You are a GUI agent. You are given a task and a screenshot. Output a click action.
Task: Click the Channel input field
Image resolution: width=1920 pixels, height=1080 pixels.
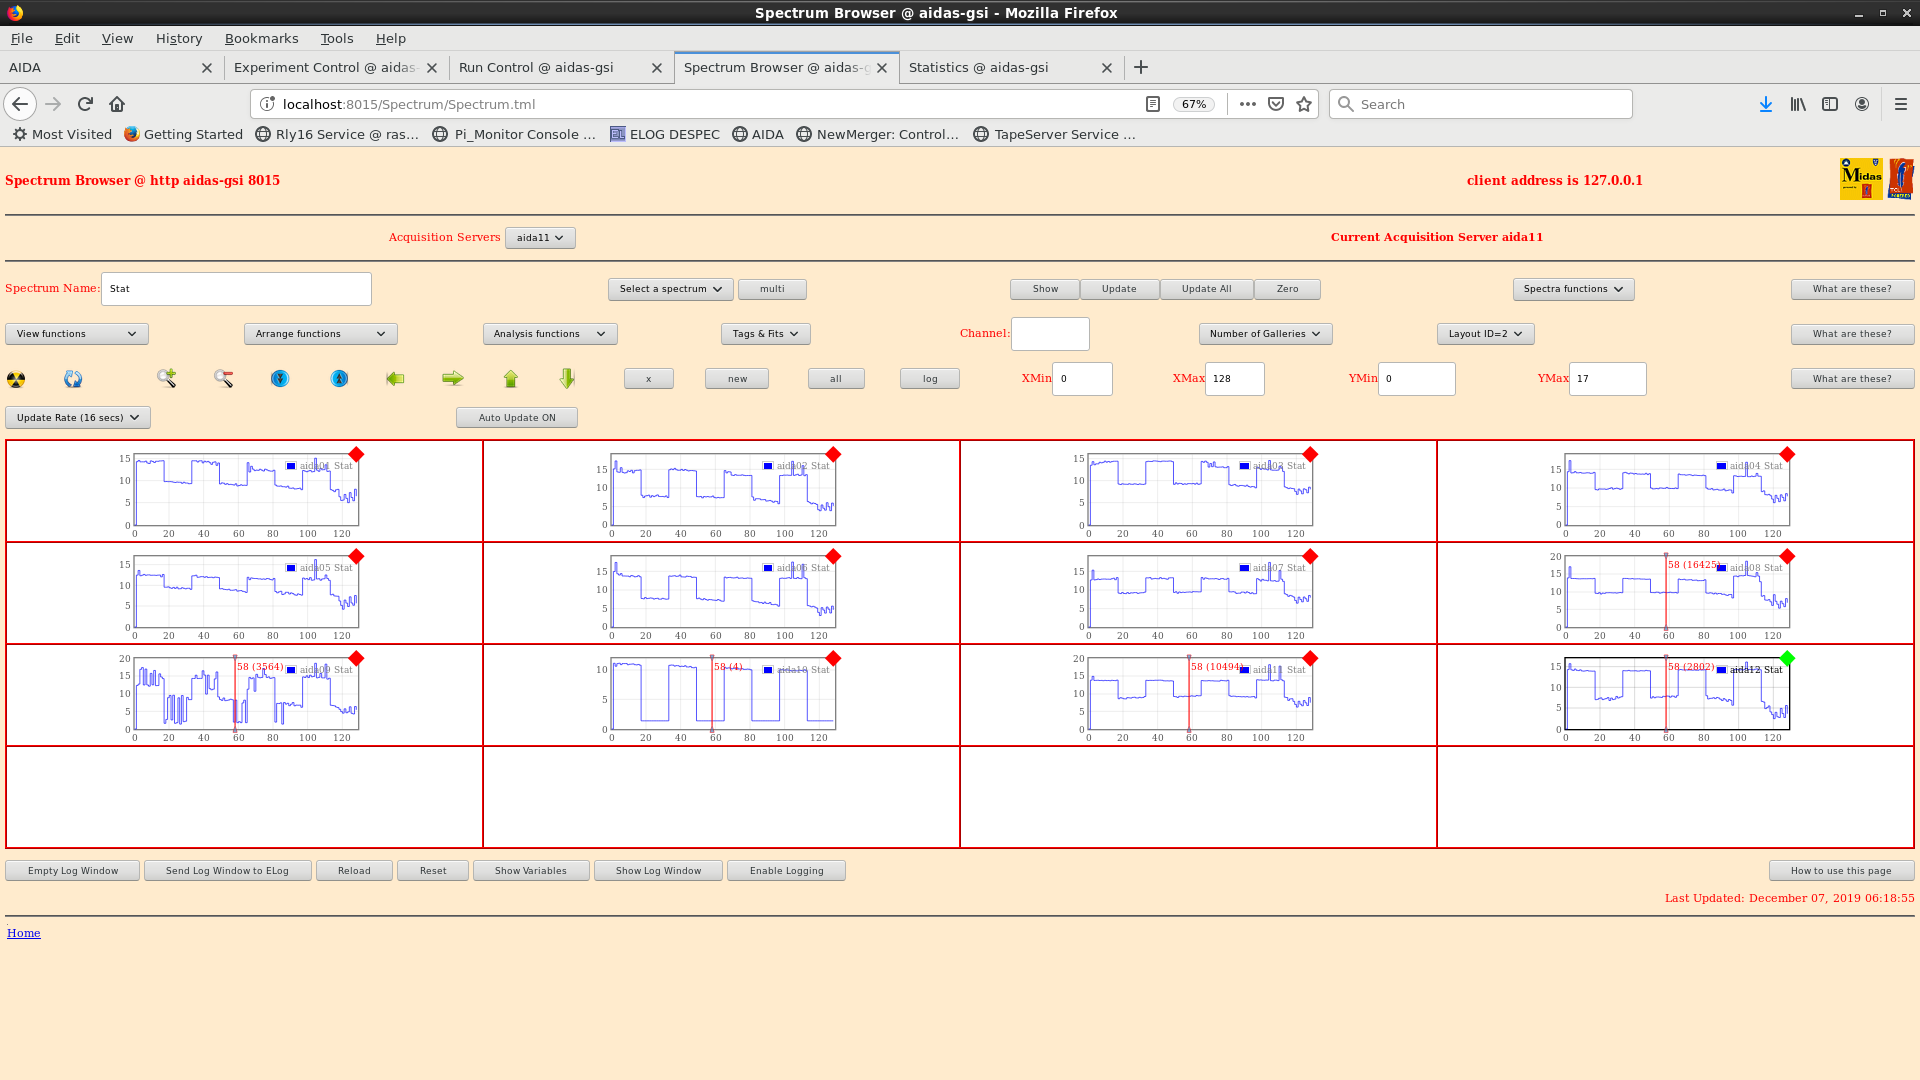(x=1049, y=334)
